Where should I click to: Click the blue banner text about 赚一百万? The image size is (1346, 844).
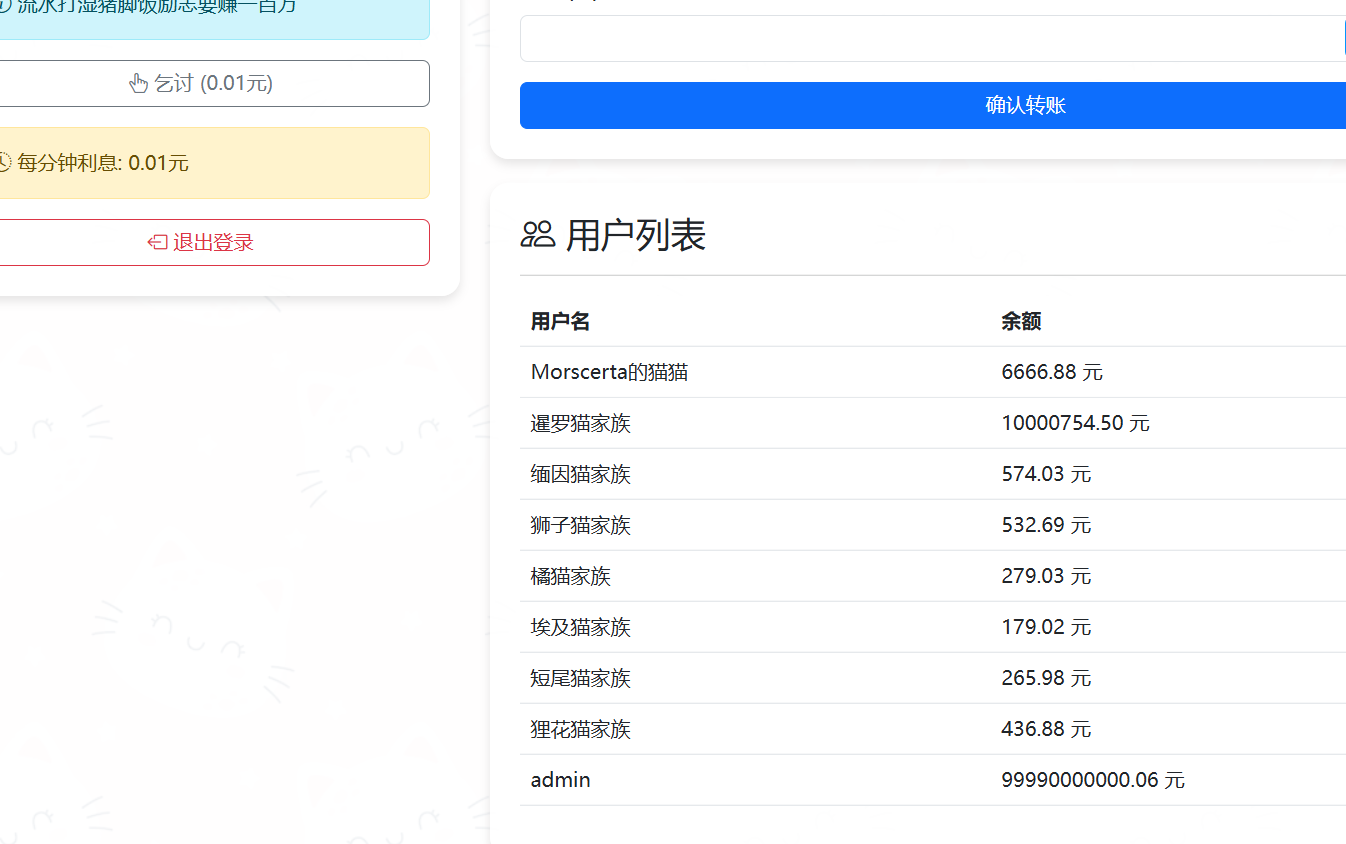(150, 8)
